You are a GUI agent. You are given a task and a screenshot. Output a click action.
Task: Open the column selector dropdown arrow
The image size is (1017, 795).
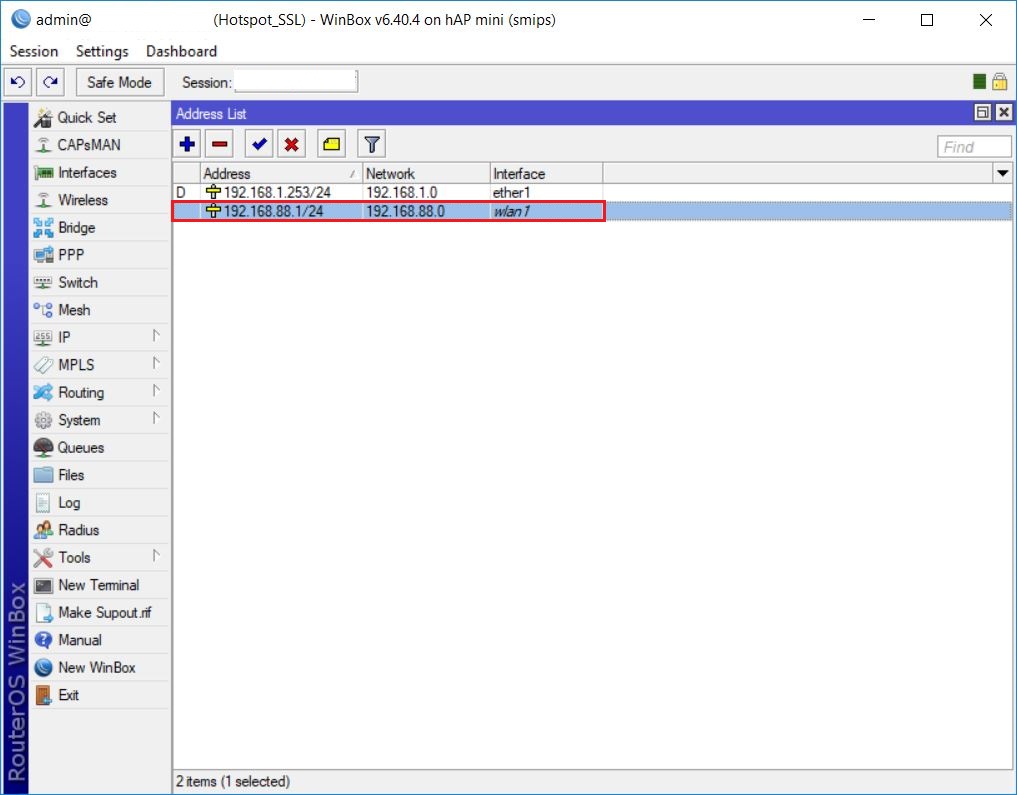(1003, 173)
